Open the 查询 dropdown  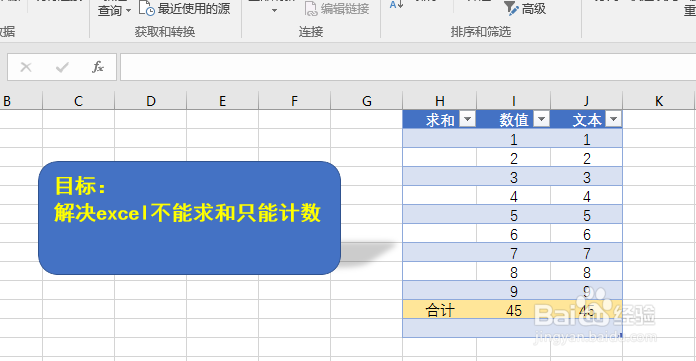[114, 10]
